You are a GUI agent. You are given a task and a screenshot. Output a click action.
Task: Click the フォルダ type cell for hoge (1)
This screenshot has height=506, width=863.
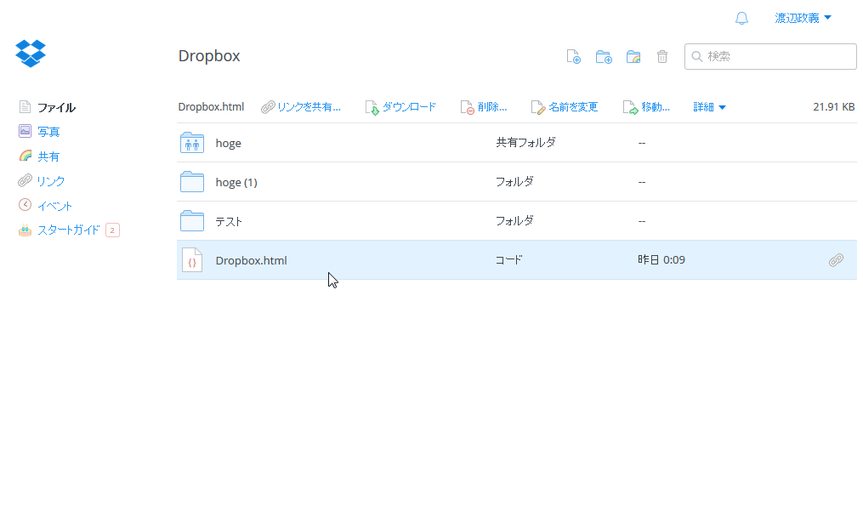[x=515, y=181]
